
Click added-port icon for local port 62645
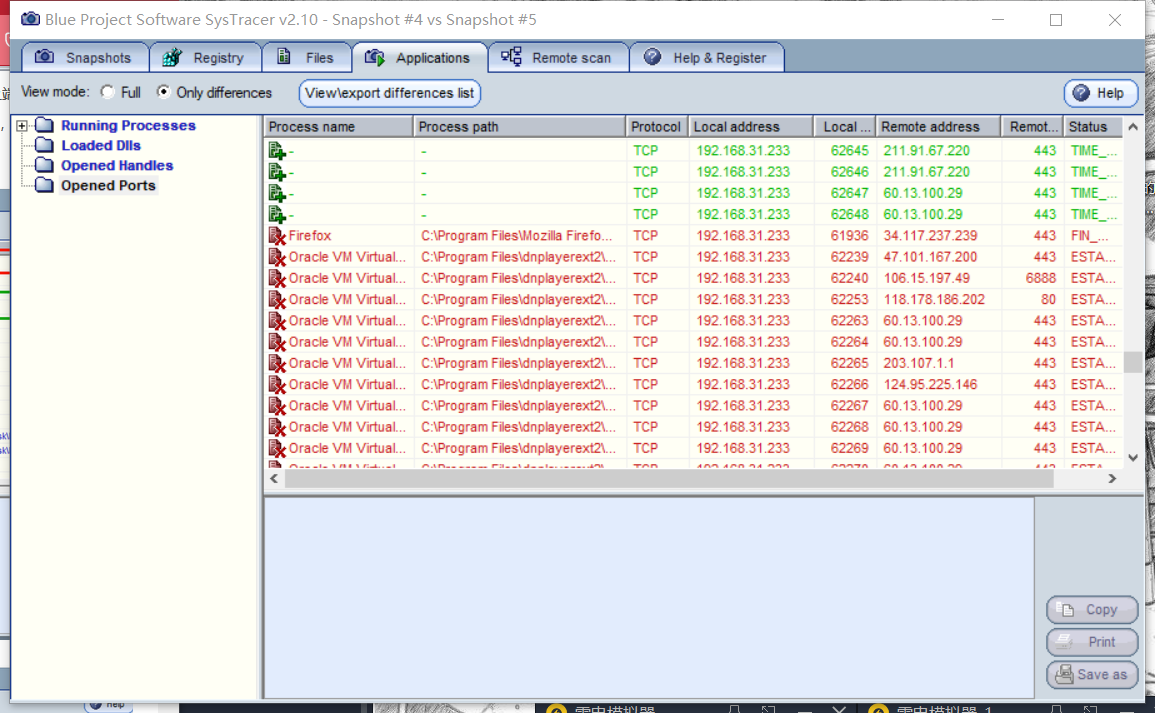pos(277,151)
